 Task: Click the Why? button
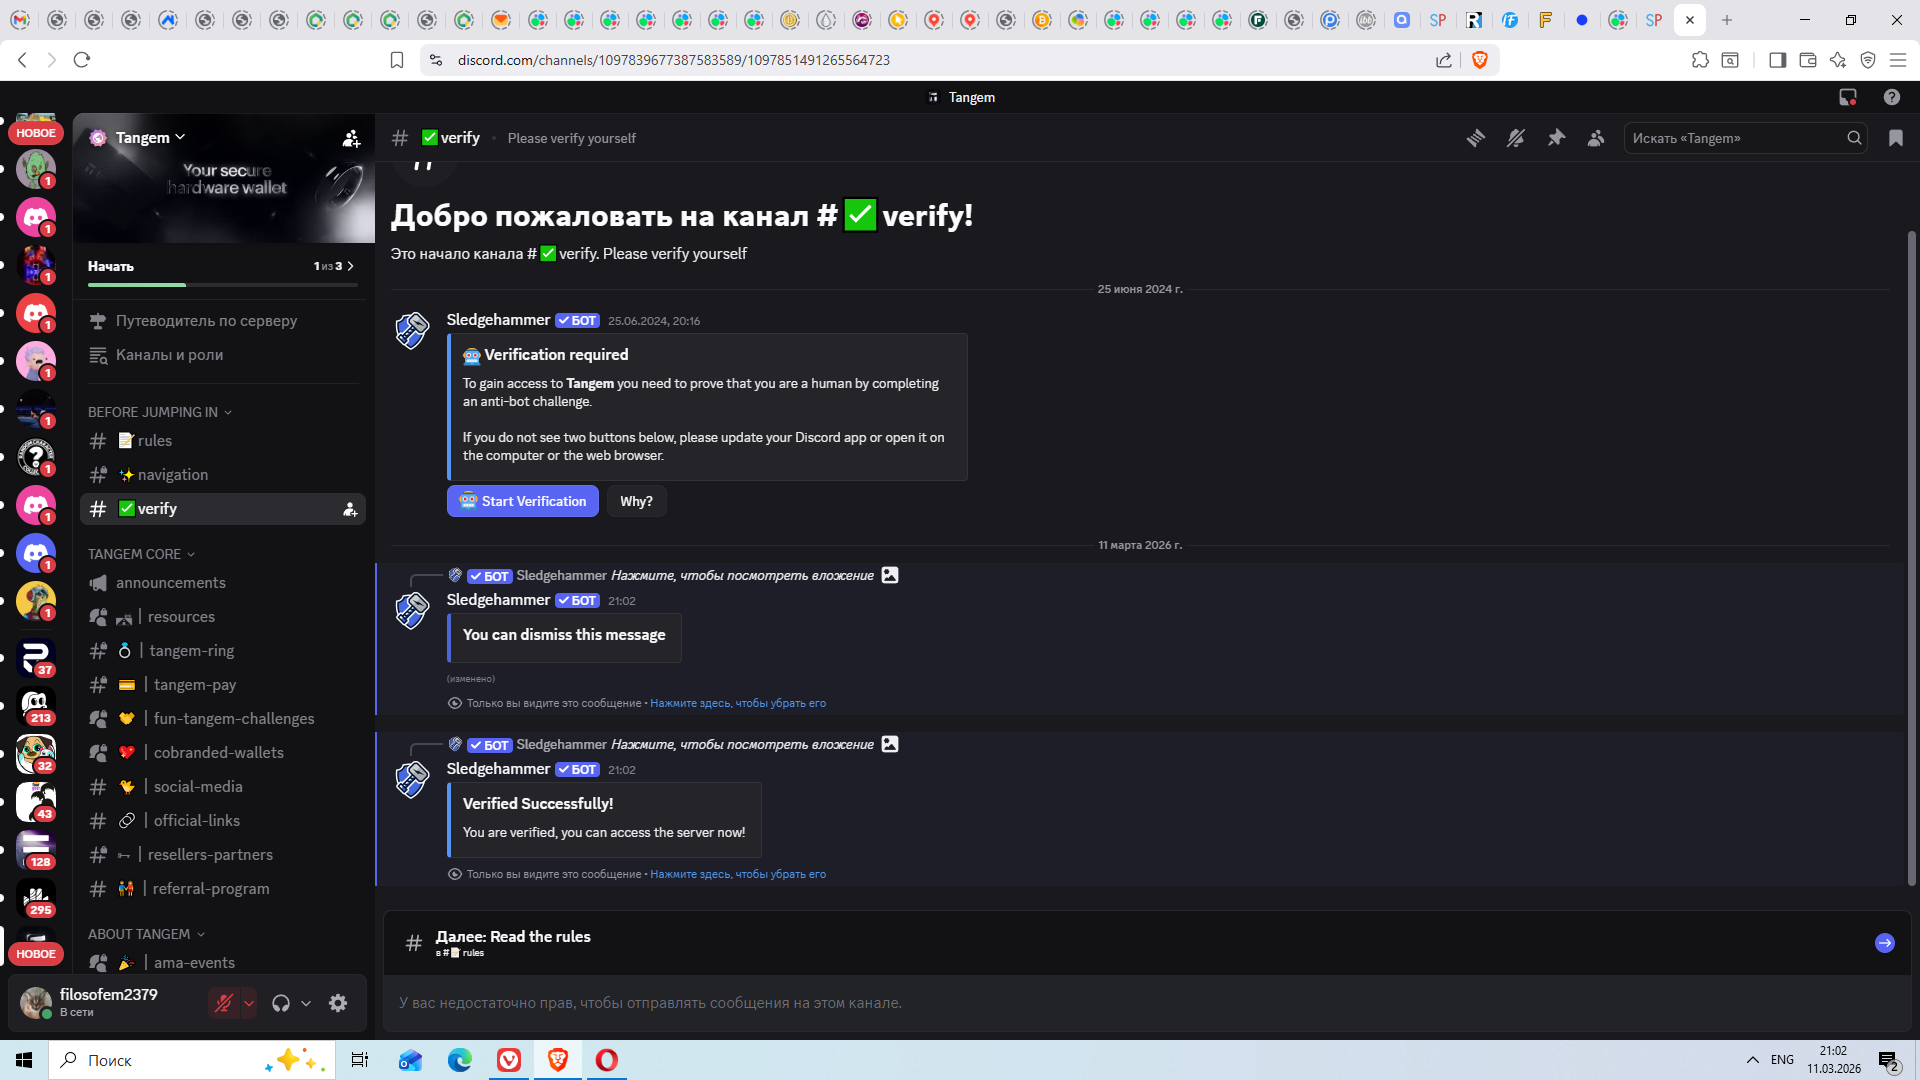(636, 501)
